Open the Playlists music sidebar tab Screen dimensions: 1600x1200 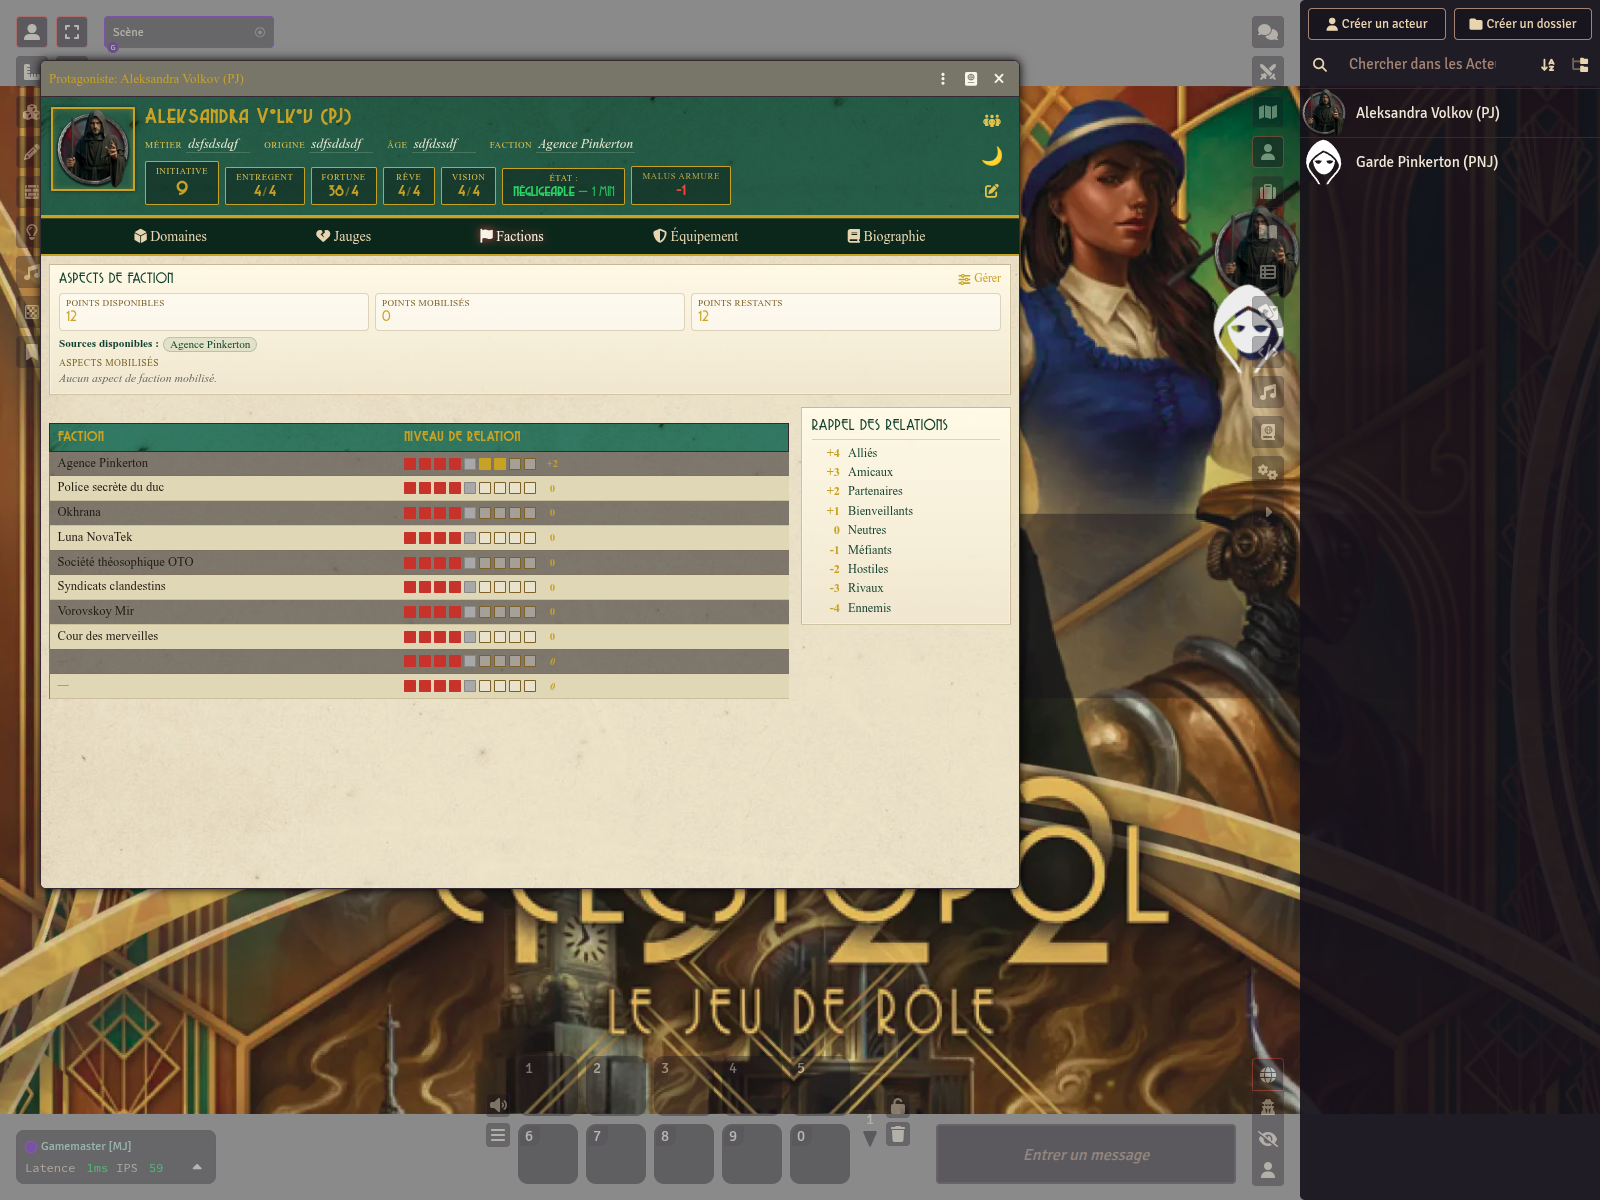pos(1268,392)
